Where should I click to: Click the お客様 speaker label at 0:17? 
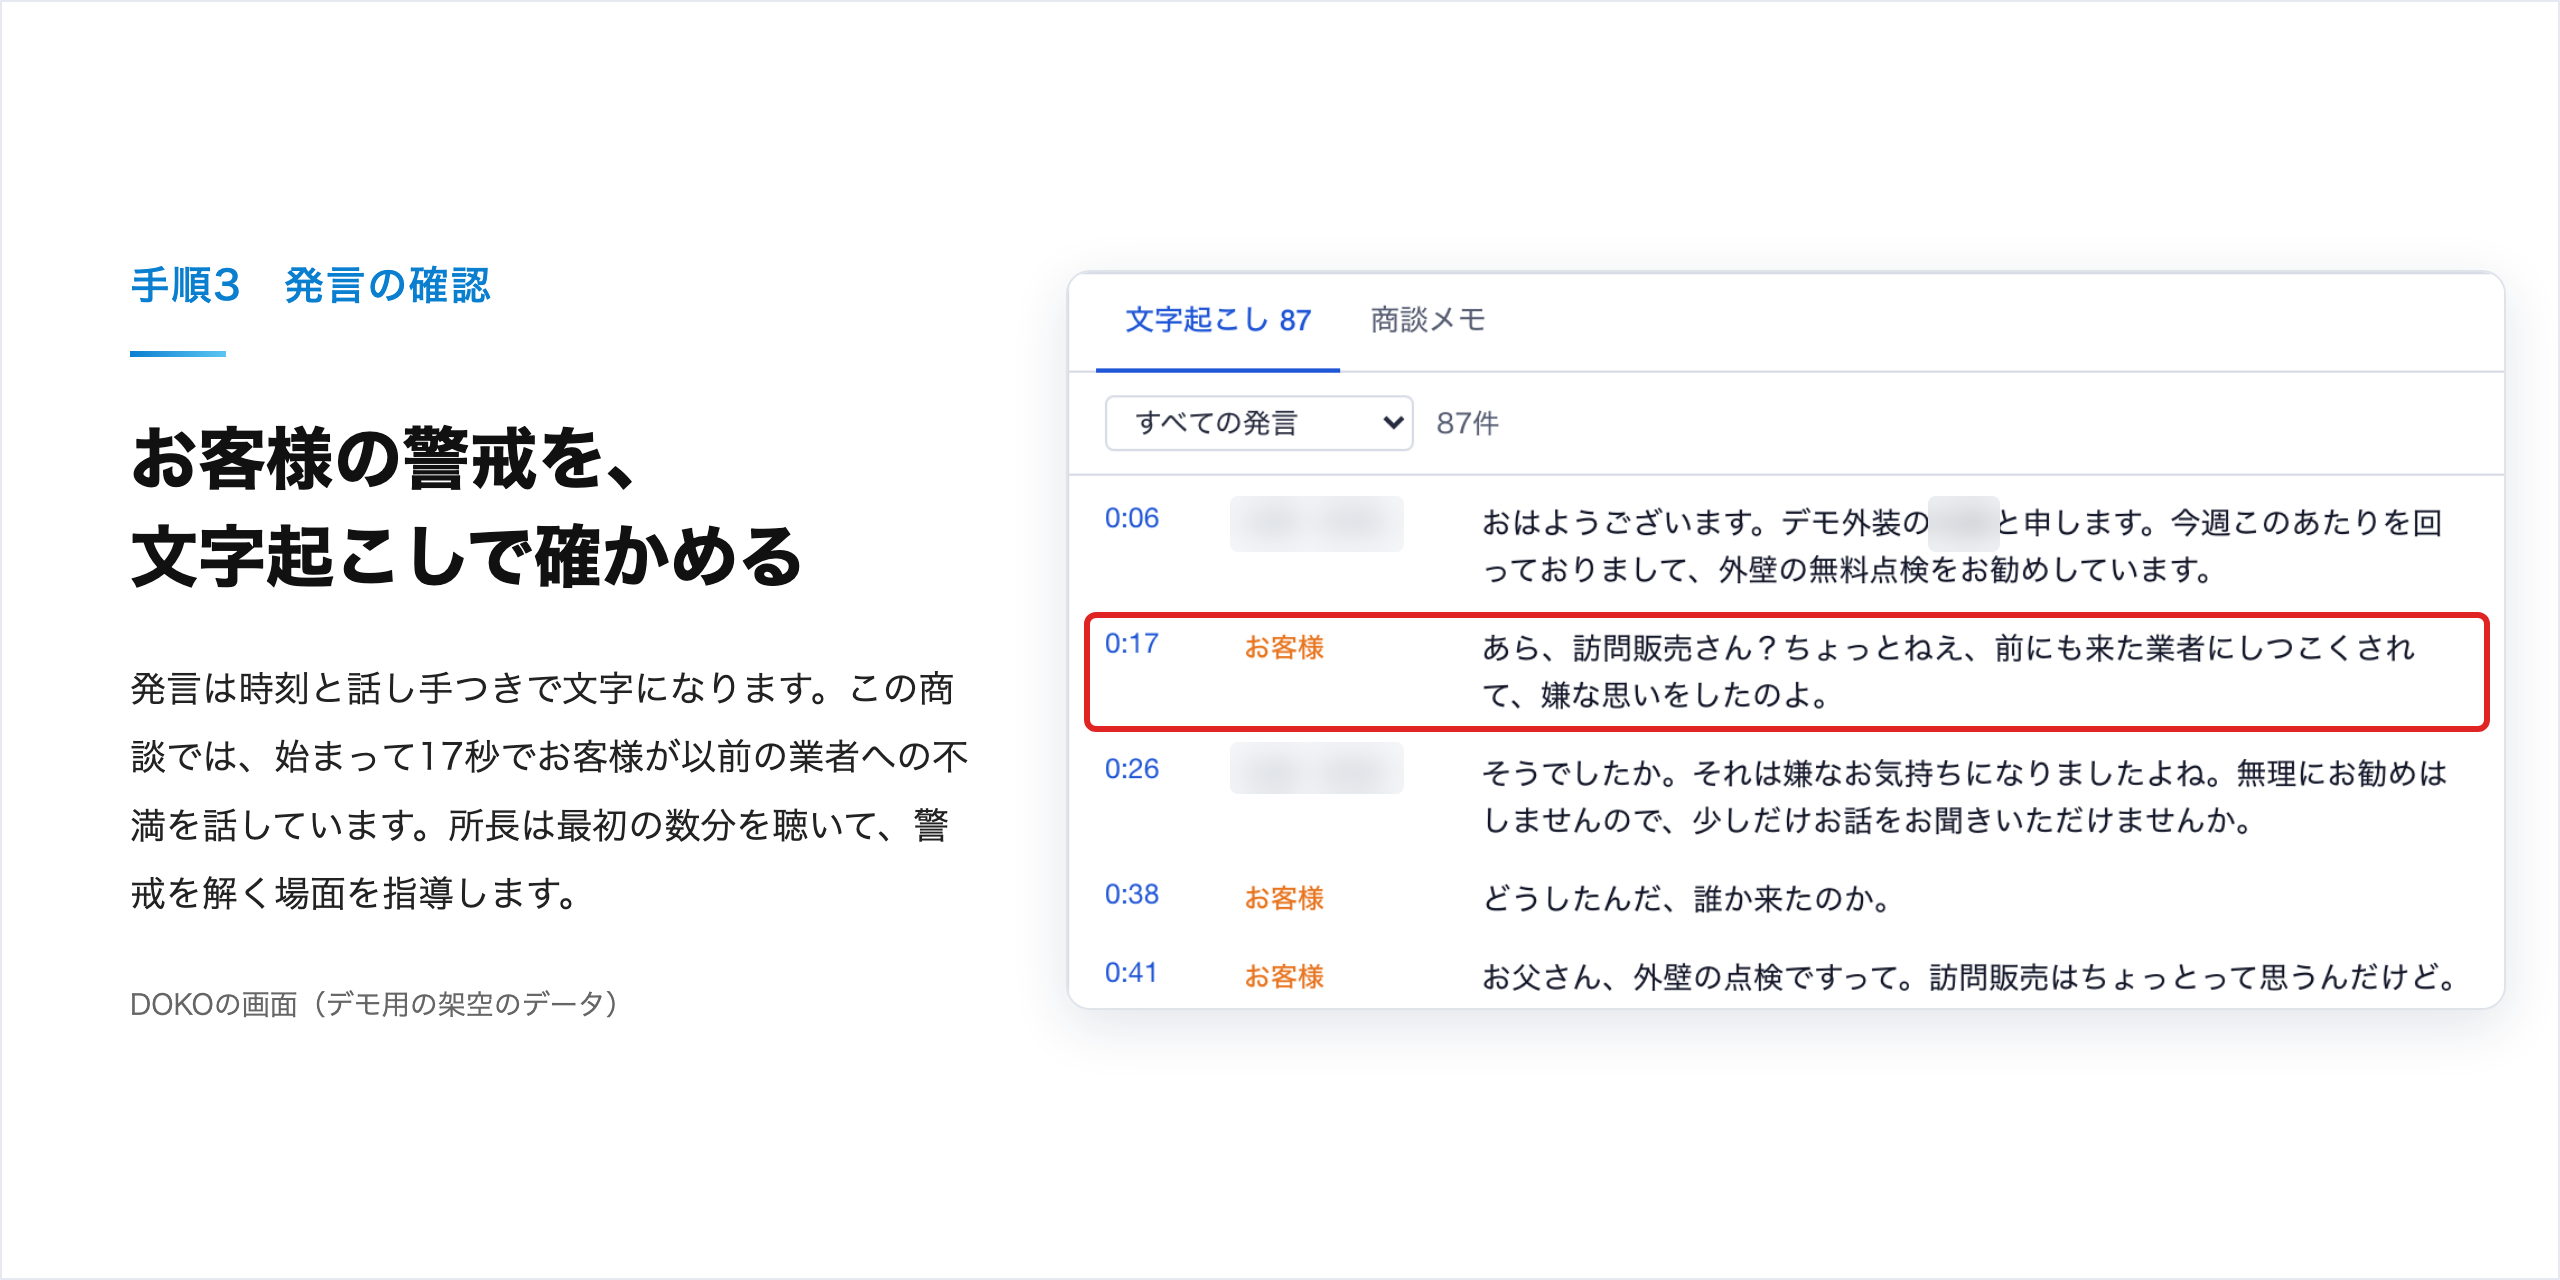pos(1284,647)
